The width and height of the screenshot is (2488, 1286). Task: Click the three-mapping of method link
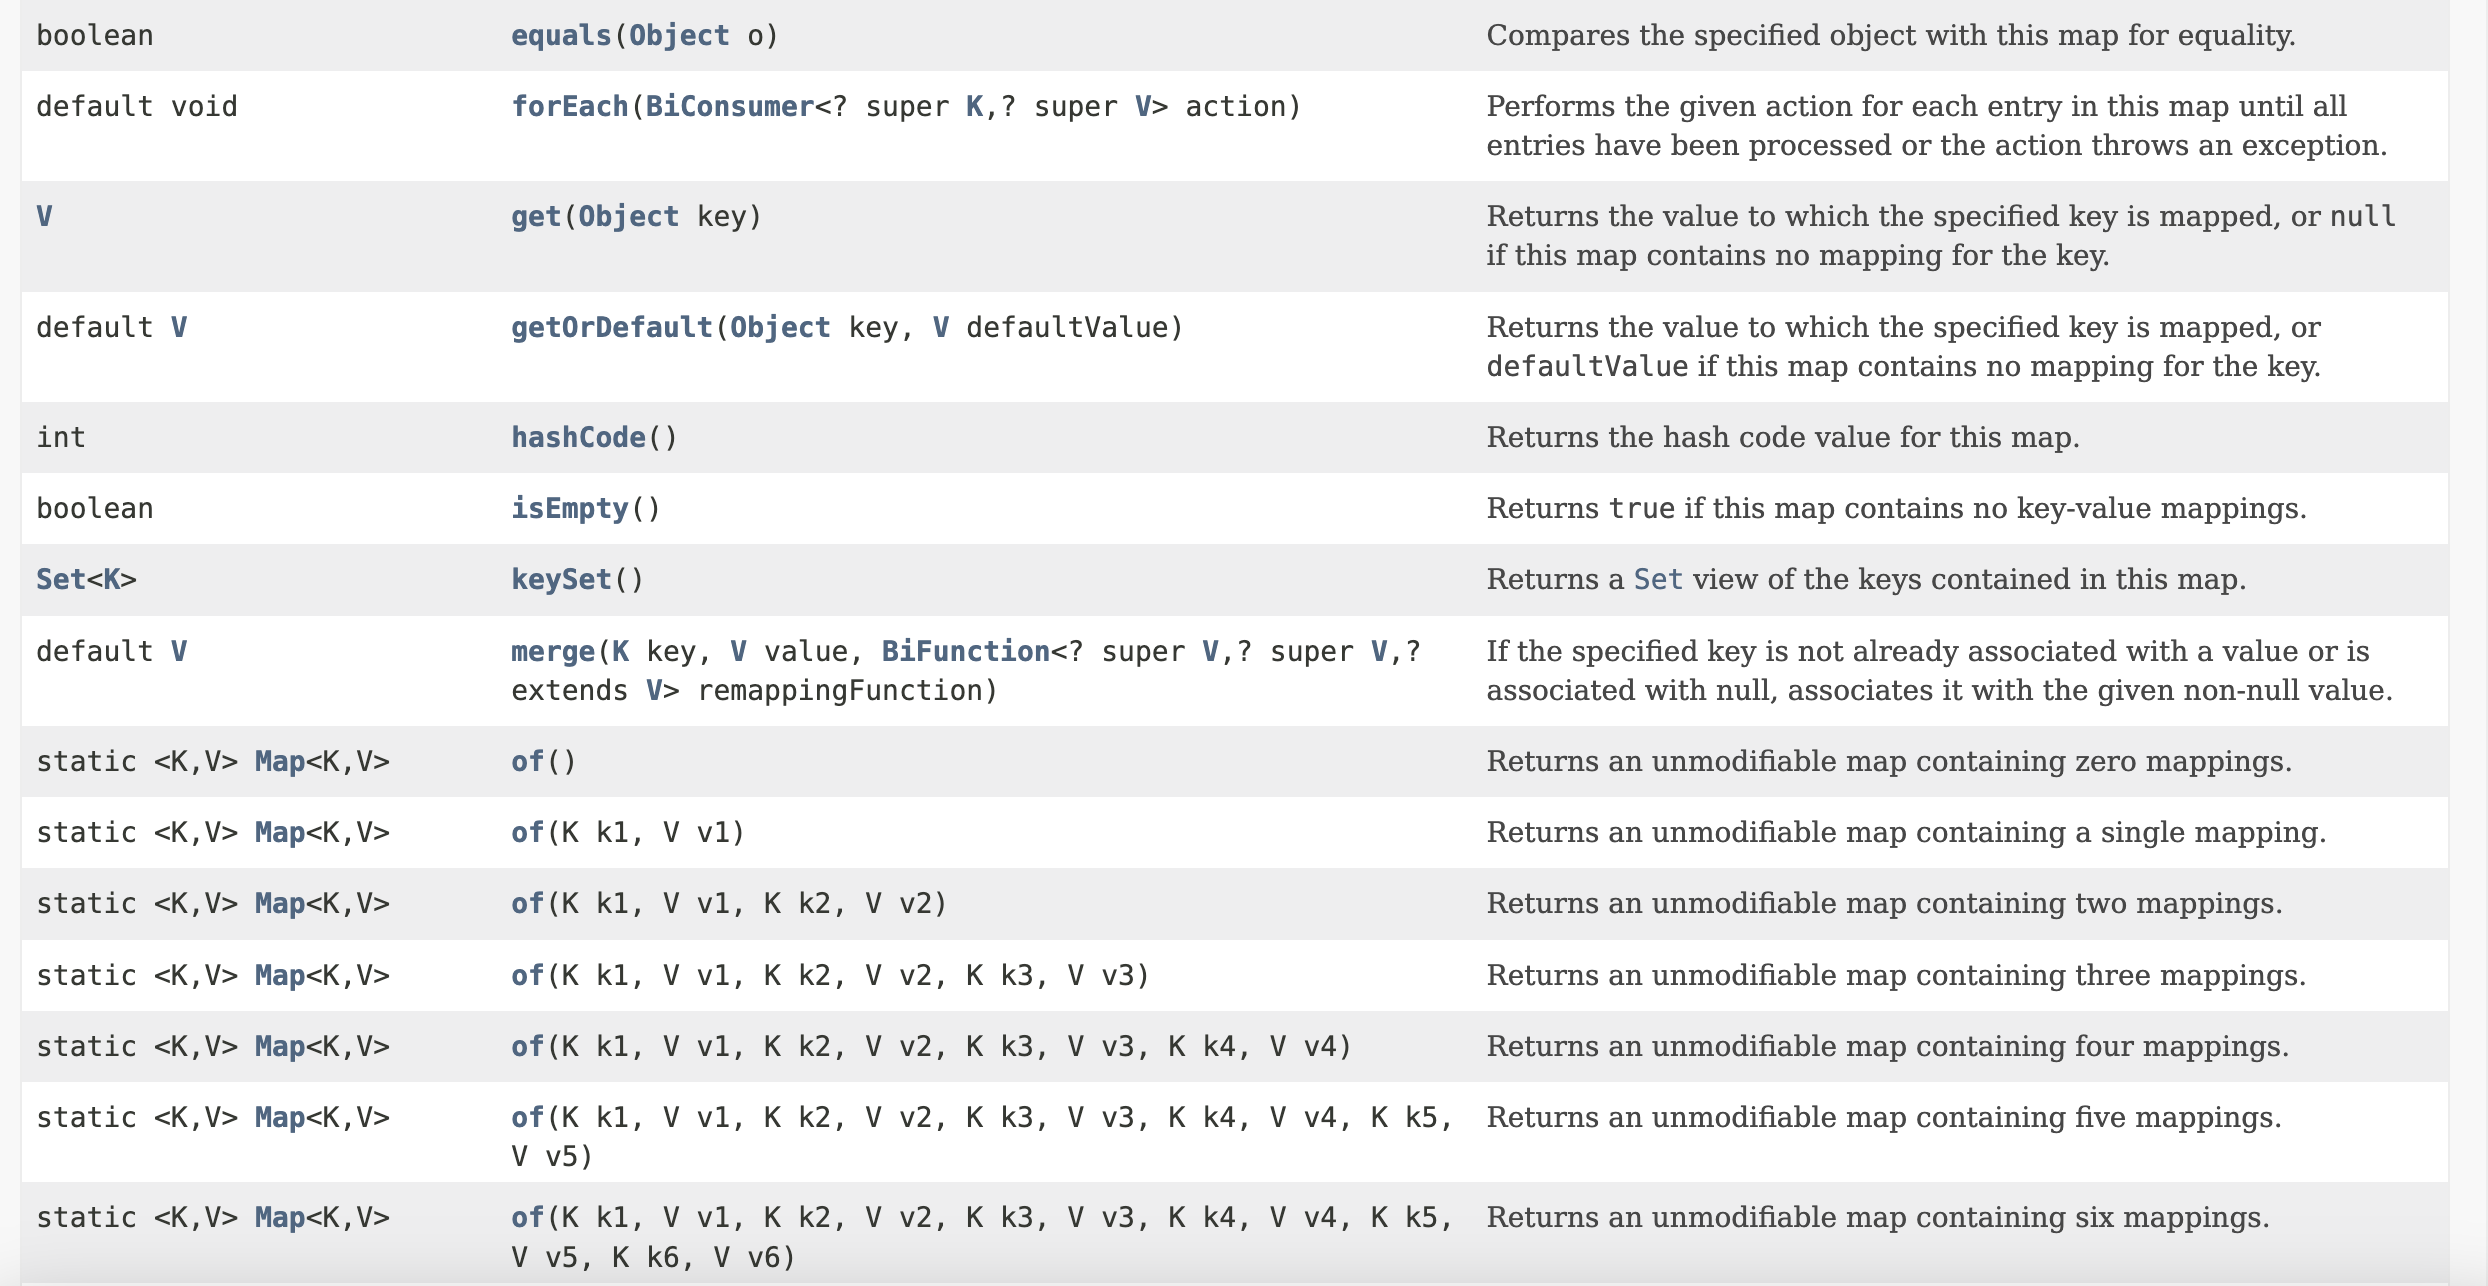[x=527, y=976]
